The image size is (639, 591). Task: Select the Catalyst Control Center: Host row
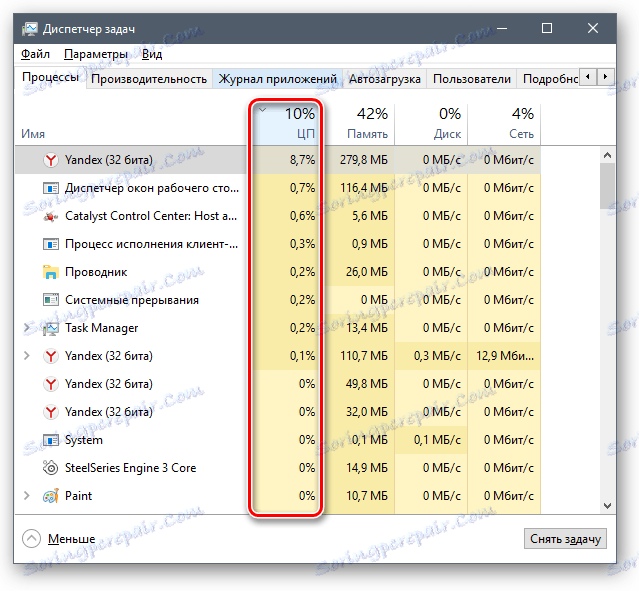[x=278, y=216]
